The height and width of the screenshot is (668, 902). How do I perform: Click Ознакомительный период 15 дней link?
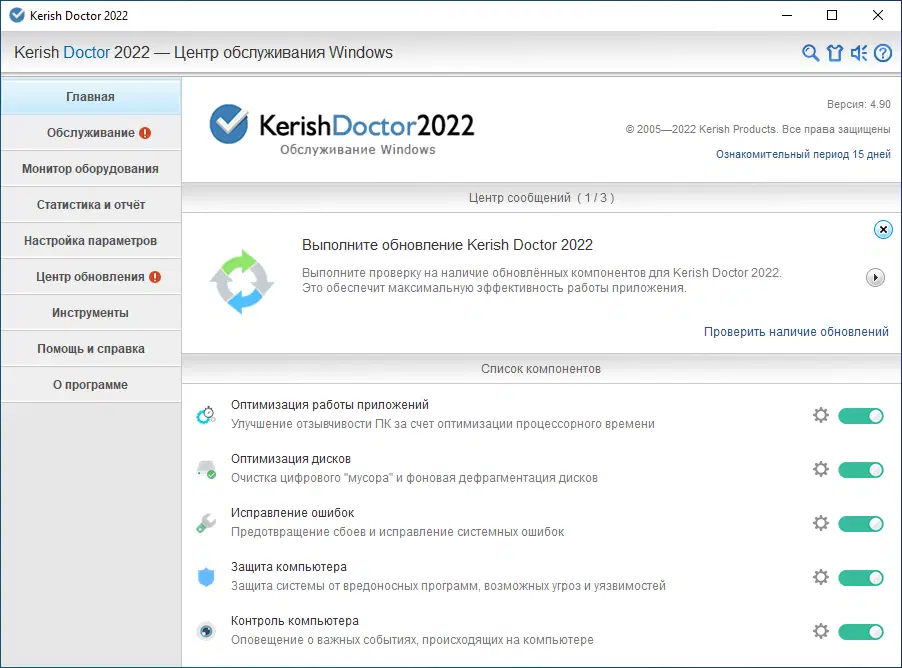click(803, 154)
